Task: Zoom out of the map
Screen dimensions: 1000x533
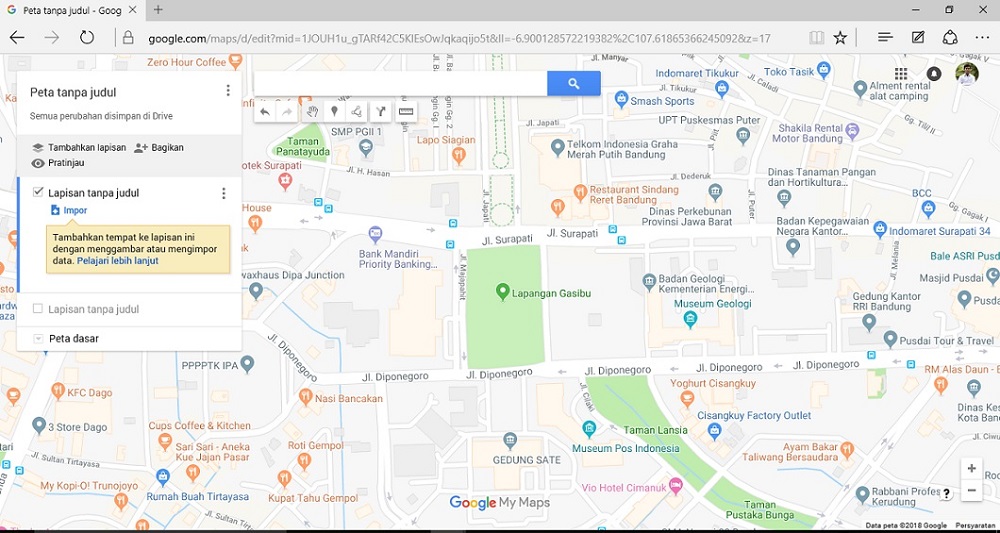Action: click(971, 490)
